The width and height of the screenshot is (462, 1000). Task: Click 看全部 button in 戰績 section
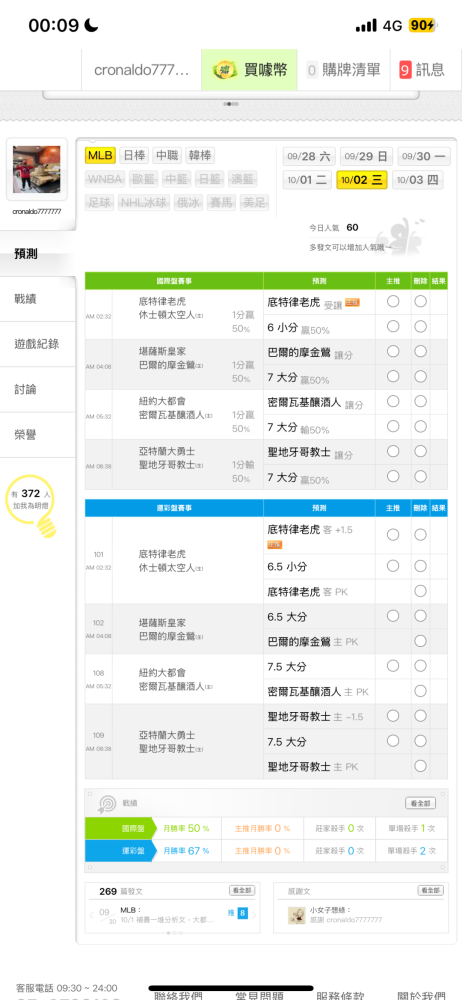click(x=421, y=803)
